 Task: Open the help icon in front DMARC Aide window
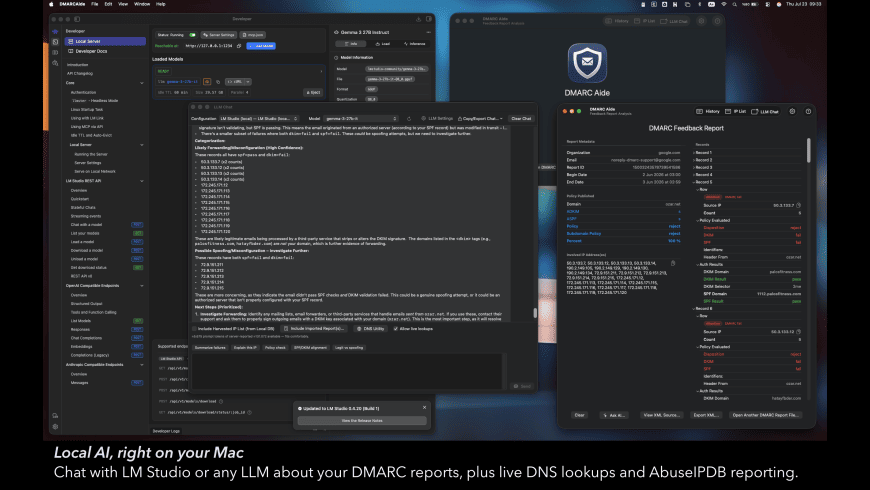(x=808, y=112)
